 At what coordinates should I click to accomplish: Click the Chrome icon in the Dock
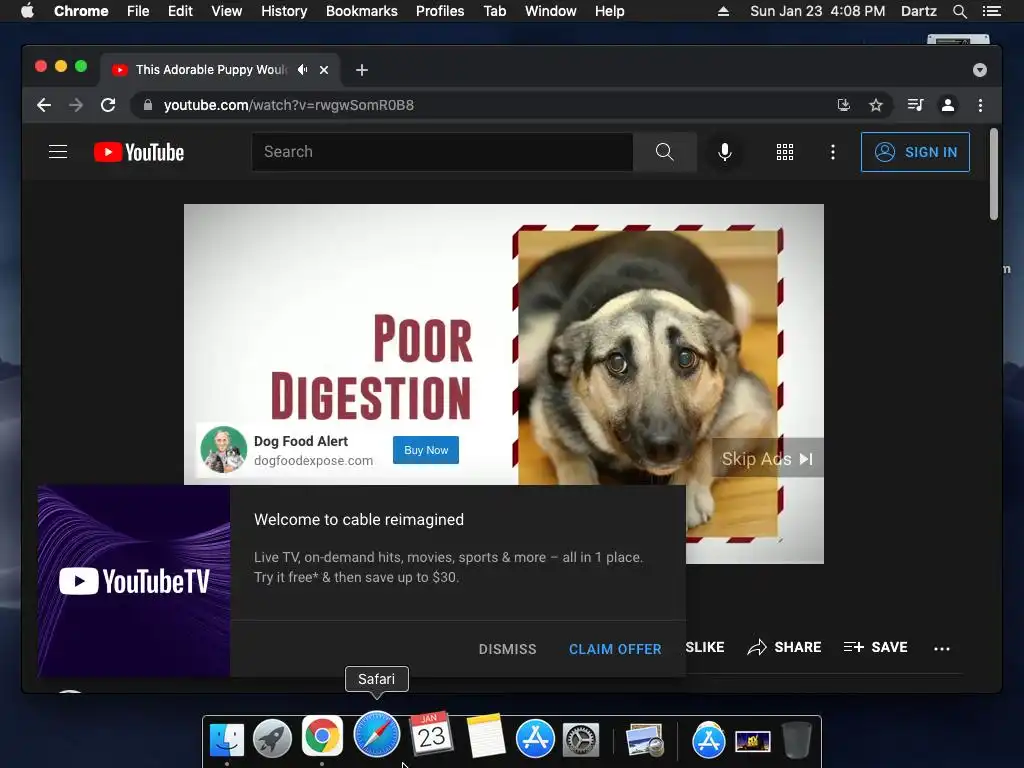click(x=322, y=737)
